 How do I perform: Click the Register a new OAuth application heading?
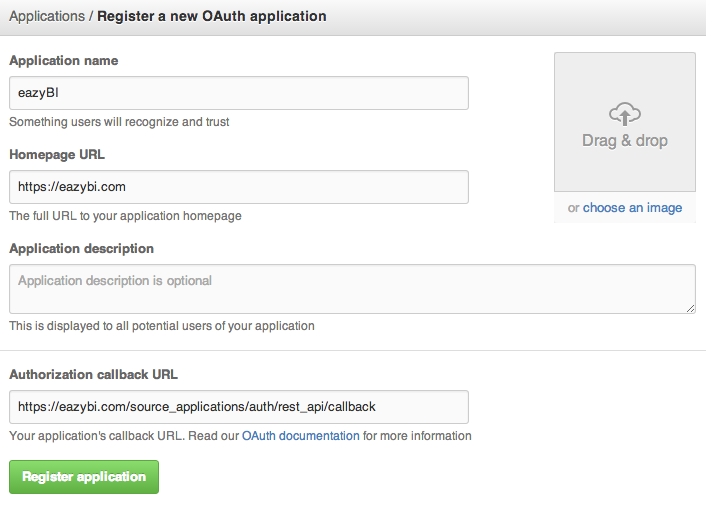[x=211, y=16]
